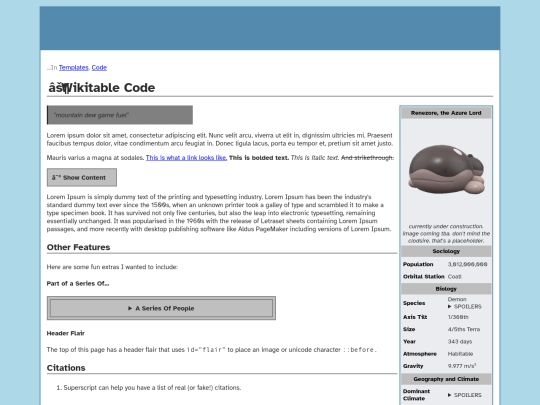Click the Show Content button
The height and width of the screenshot is (405, 540).
(x=82, y=177)
